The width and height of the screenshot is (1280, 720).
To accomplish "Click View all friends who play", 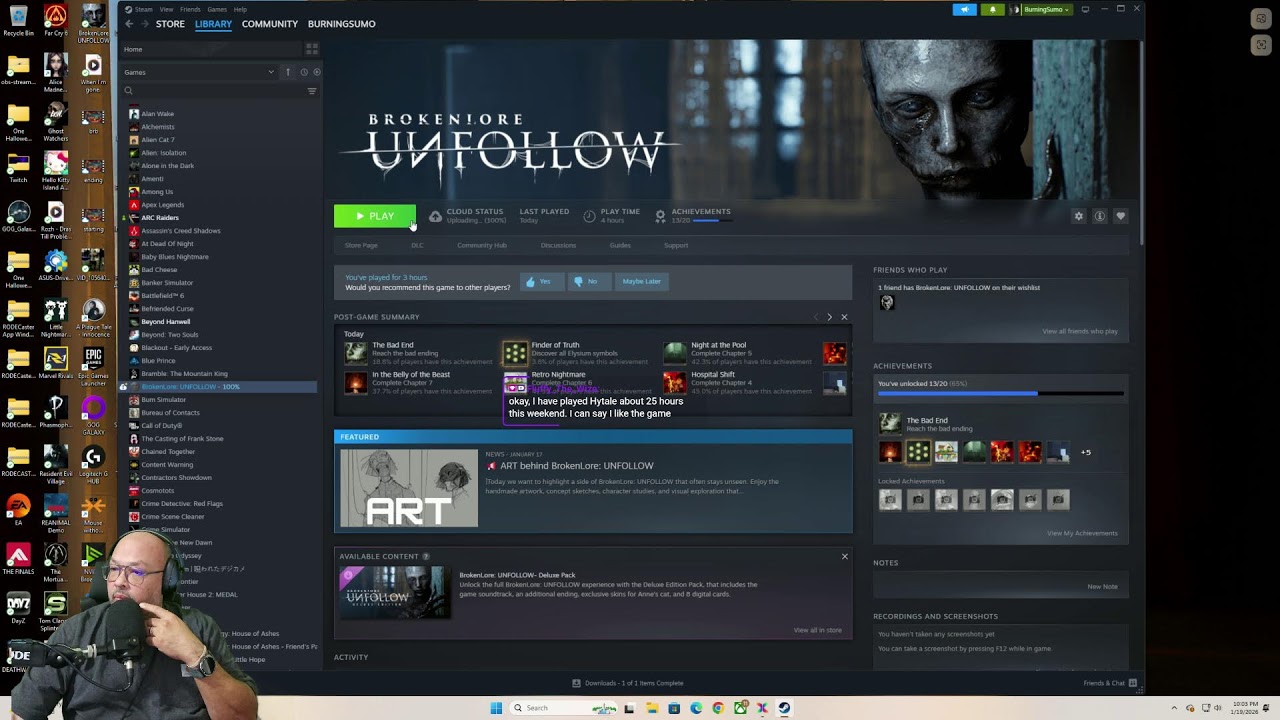I will point(1080,331).
